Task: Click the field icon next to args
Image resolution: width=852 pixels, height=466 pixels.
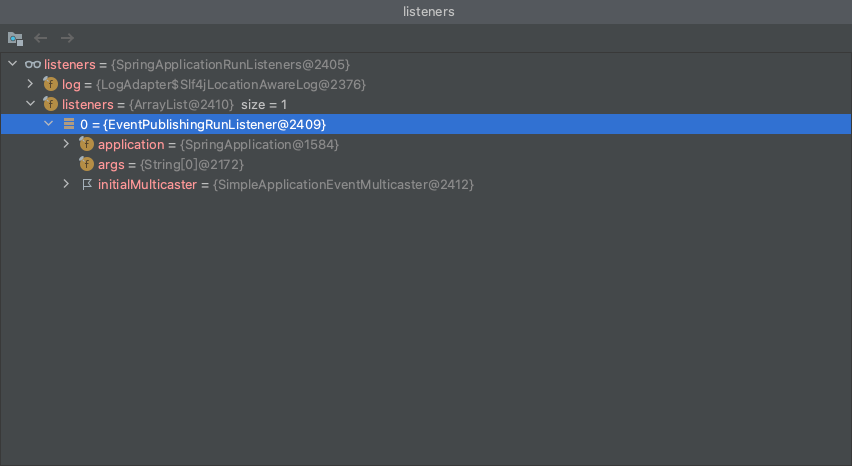Action: point(86,164)
